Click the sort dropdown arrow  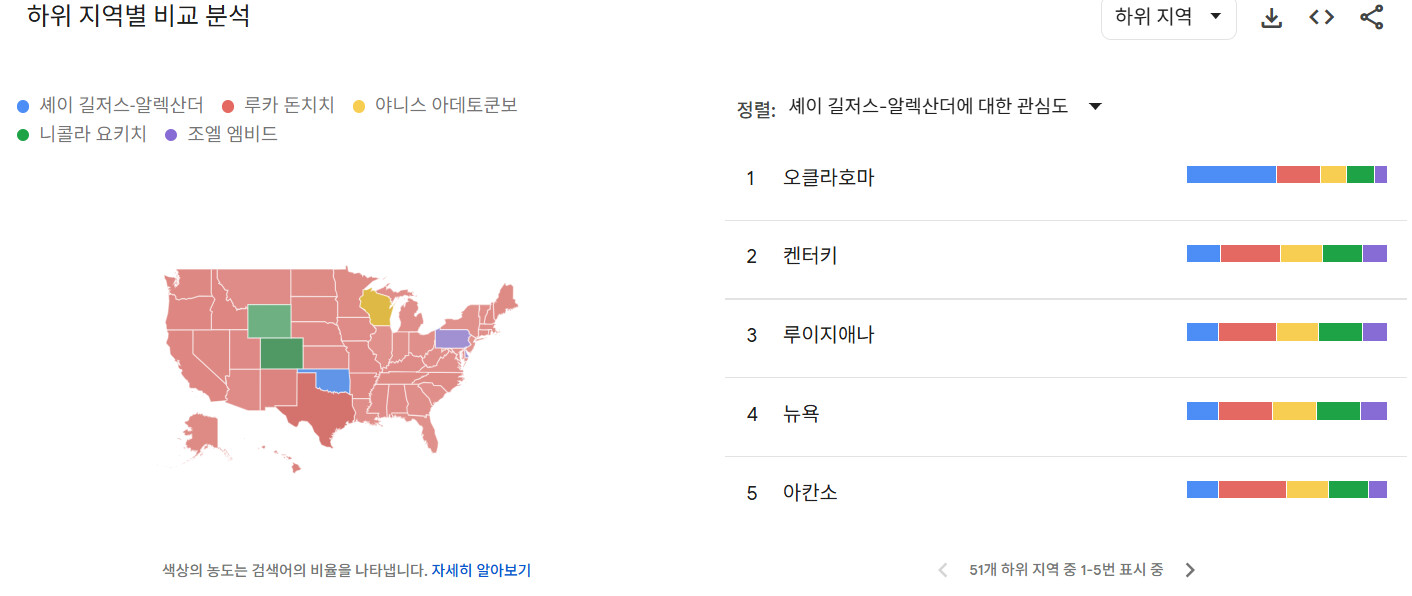(x=1095, y=107)
